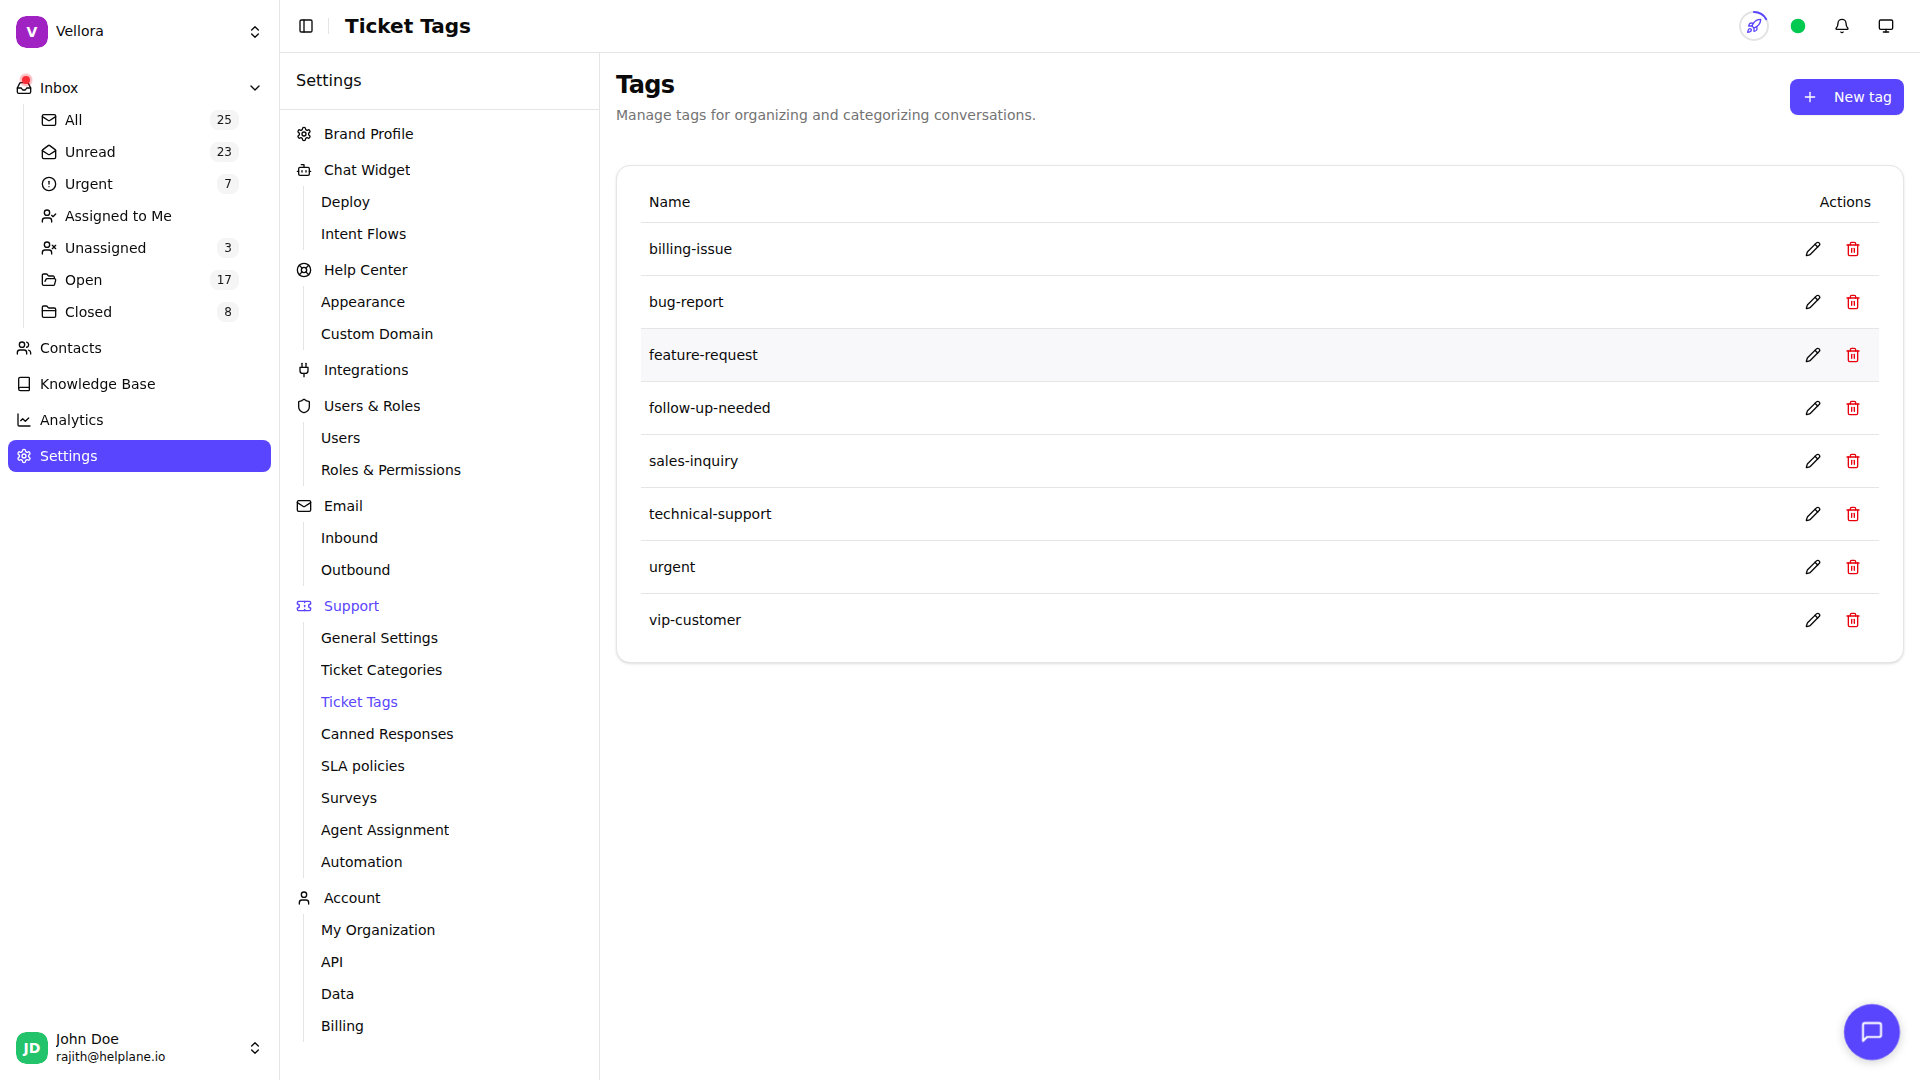Screen dimensions: 1920x1080
Task: Open SLA policies settings
Action: 363,766
